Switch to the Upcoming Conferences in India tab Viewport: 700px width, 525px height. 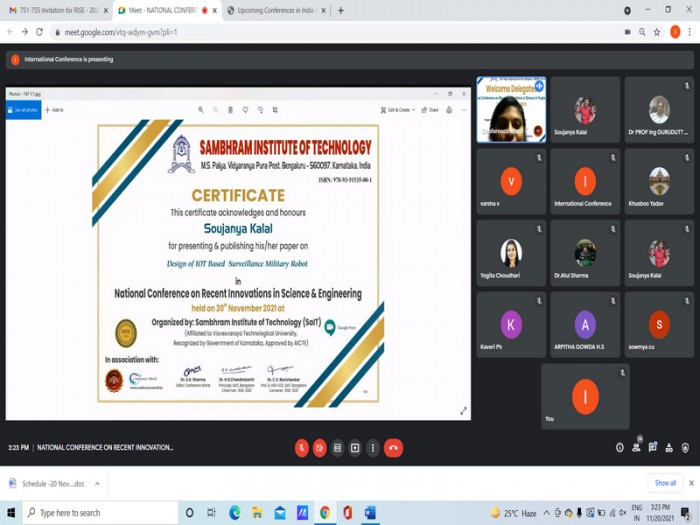(270, 10)
